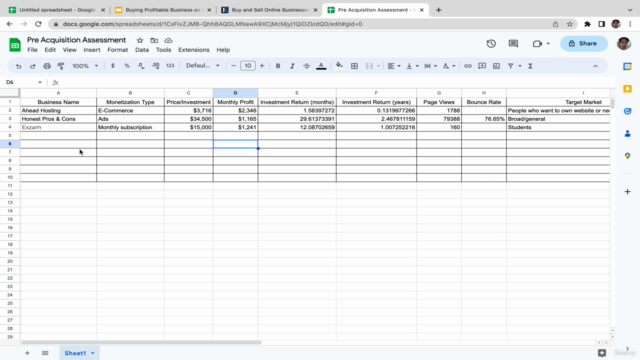Increase font size with plus button
Screen dimensions: 640x360
point(262,66)
